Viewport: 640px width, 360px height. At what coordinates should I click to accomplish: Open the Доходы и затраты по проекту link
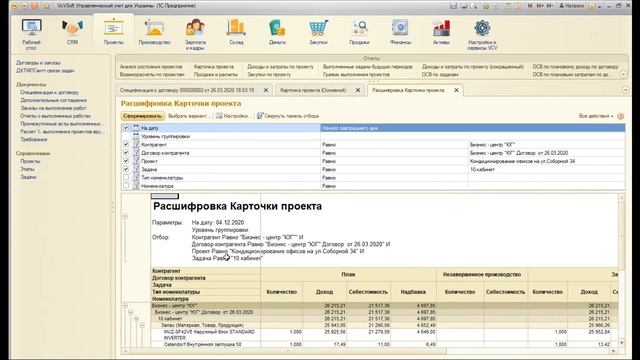pyautogui.click(x=280, y=67)
